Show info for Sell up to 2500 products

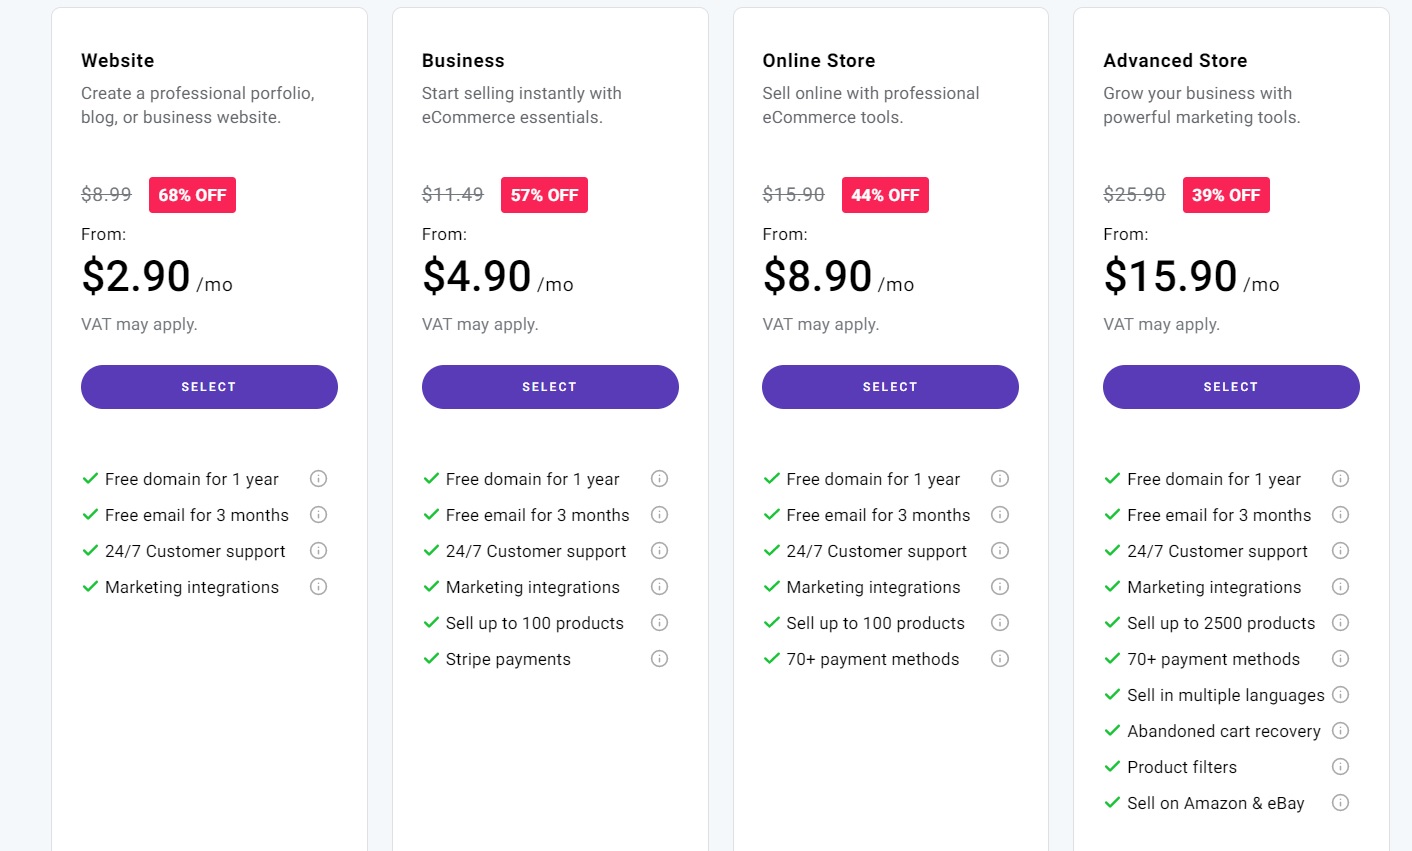1341,623
